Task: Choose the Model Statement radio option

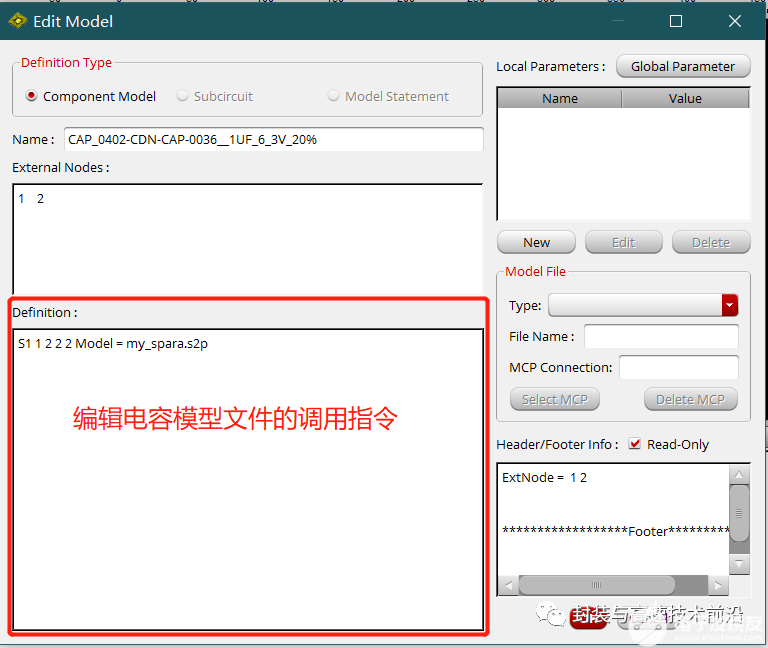Action: 334,96
